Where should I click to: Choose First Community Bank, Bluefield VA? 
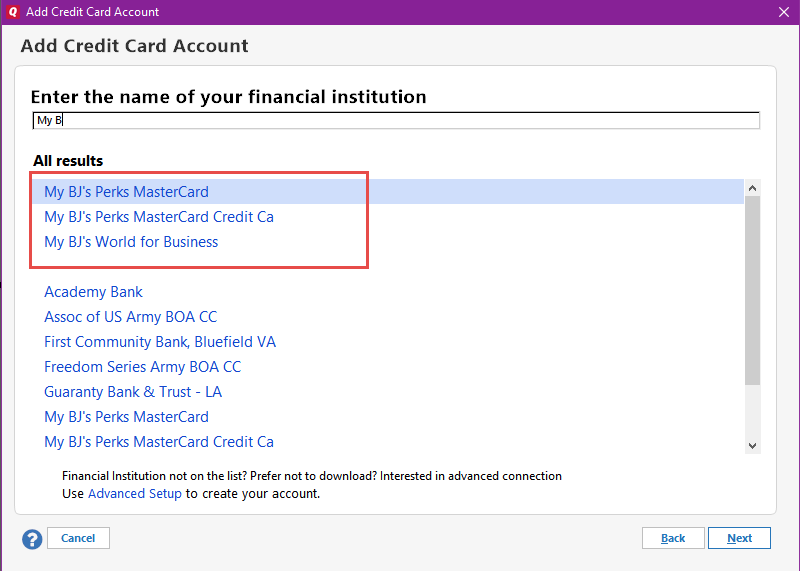pyautogui.click(x=160, y=342)
